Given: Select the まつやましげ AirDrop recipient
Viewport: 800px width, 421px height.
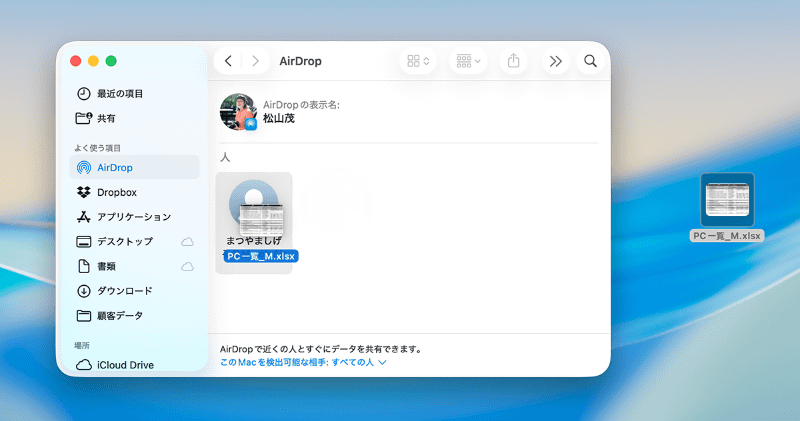Looking at the screenshot, I should coord(254,222).
